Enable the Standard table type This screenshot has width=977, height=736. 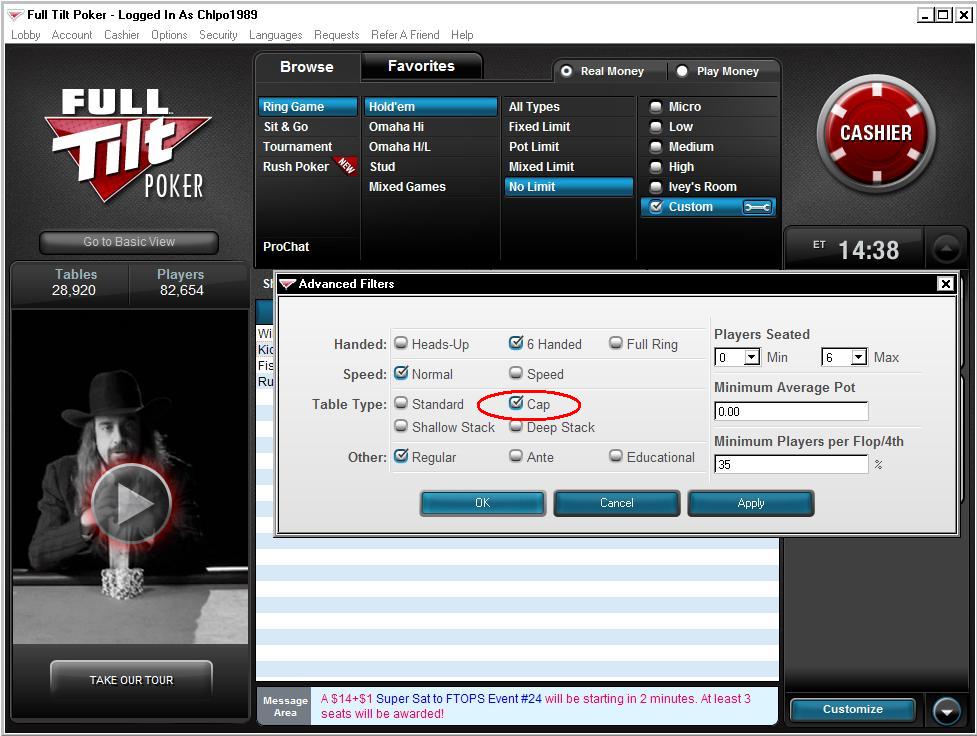tap(401, 403)
